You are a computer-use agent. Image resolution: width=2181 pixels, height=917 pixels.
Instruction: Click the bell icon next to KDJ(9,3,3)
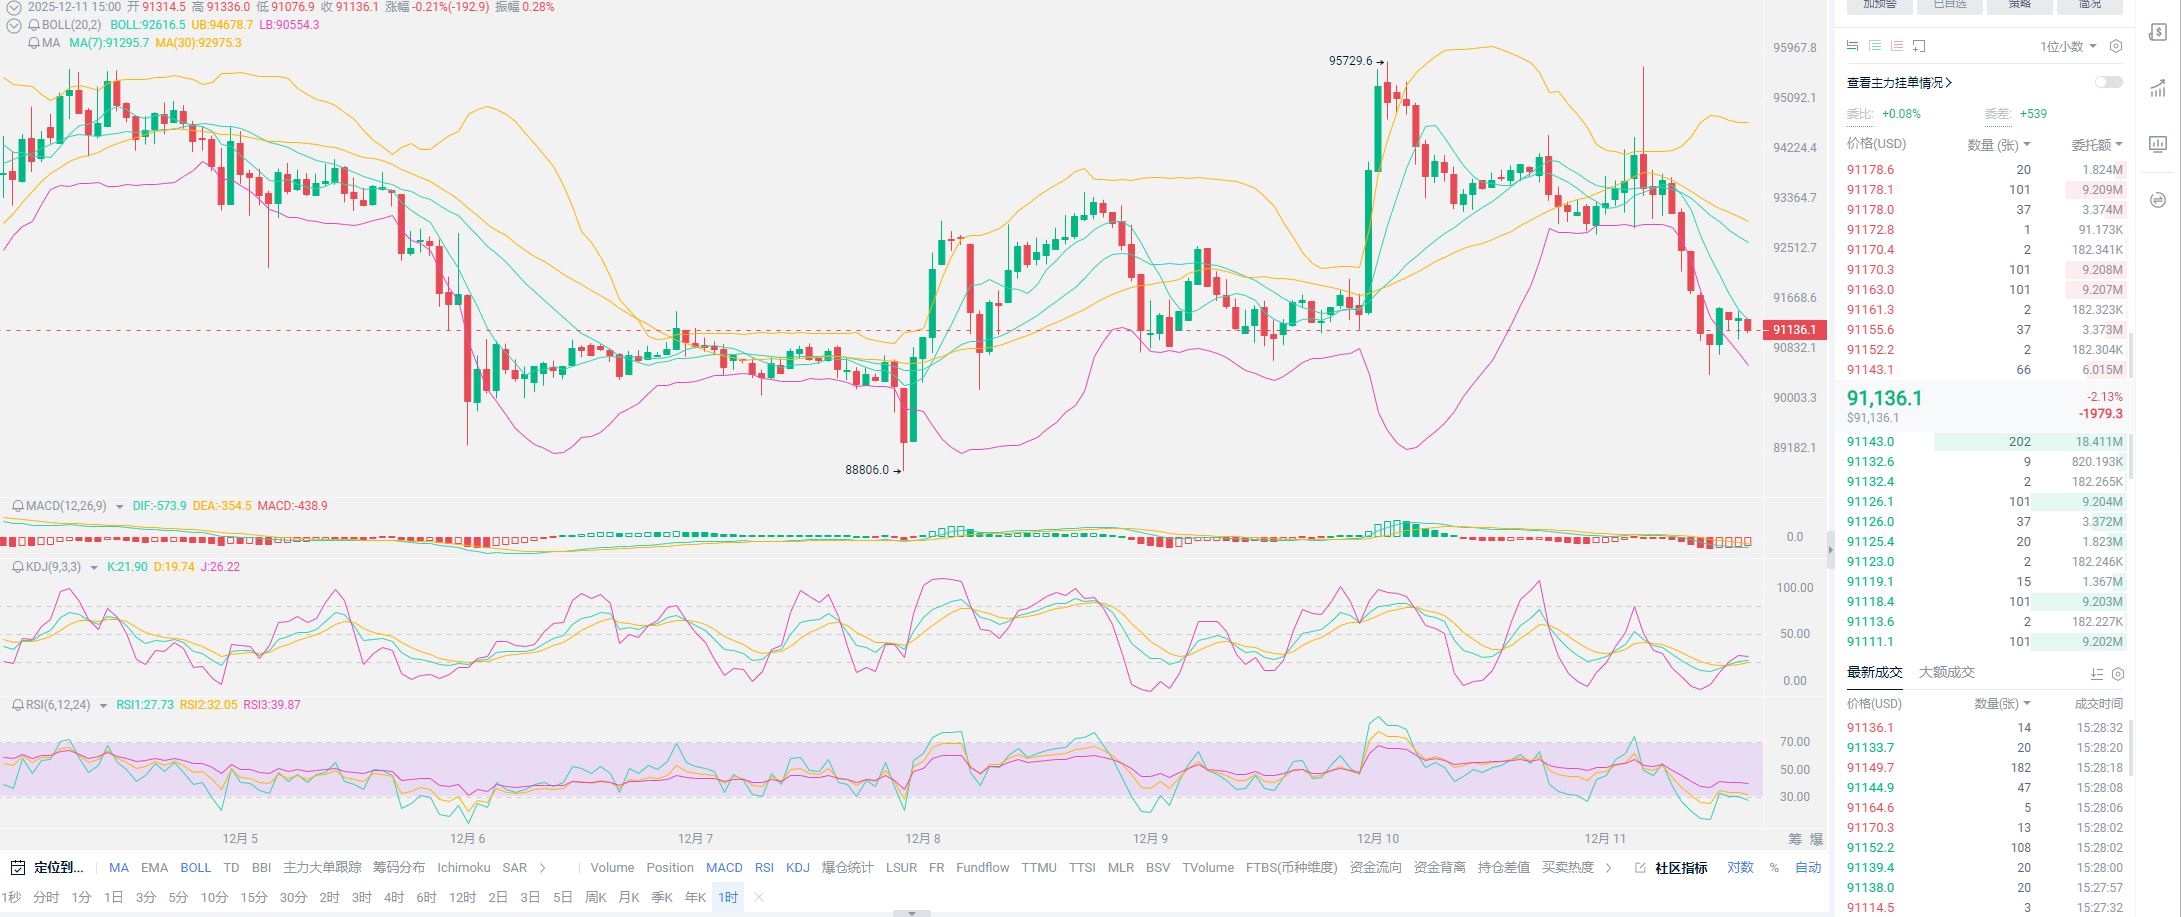[18, 567]
